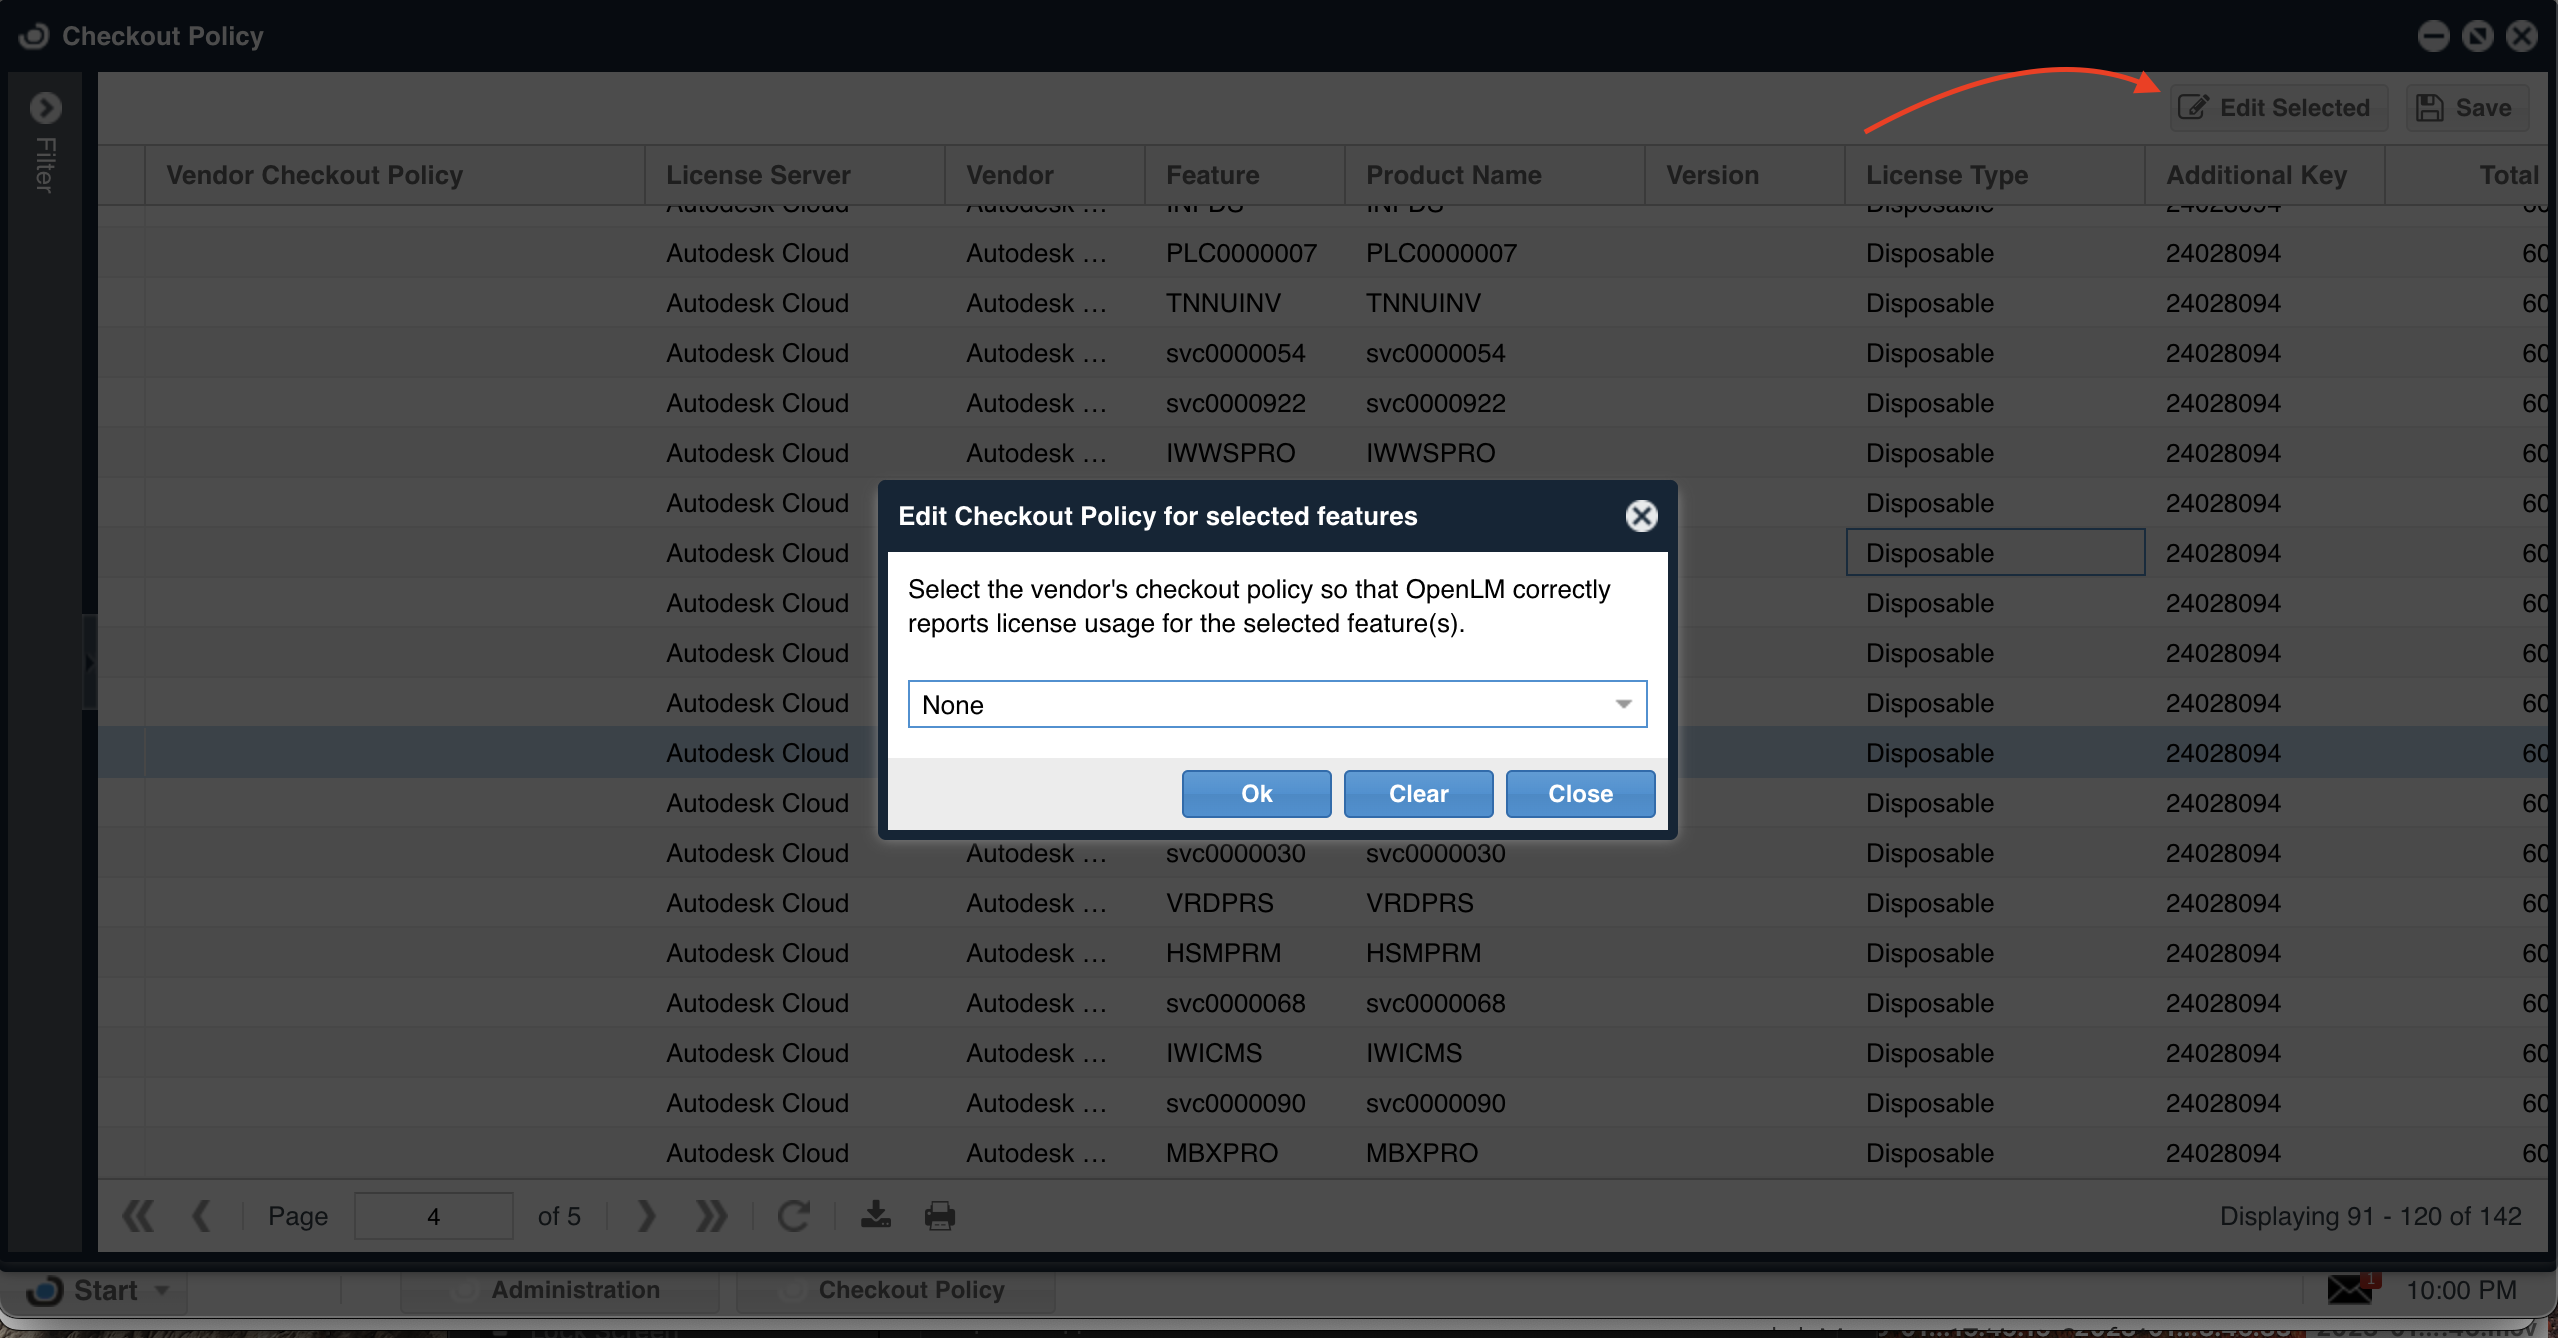
Task: Click the Ok button in dialog
Action: 1256,794
